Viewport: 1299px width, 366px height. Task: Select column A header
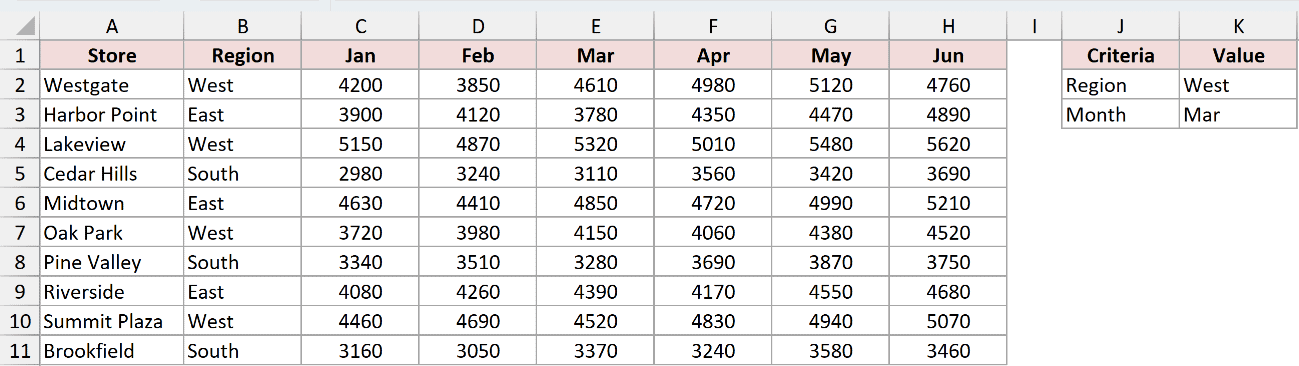[112, 27]
